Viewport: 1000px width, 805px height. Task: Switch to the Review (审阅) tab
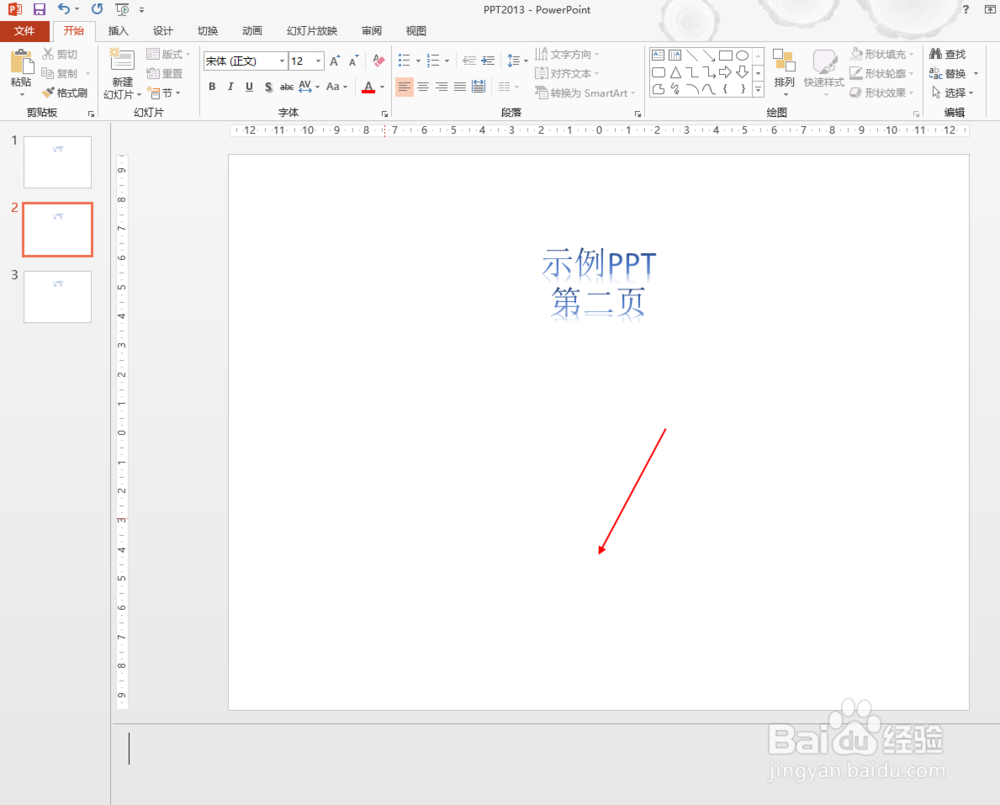click(x=371, y=31)
